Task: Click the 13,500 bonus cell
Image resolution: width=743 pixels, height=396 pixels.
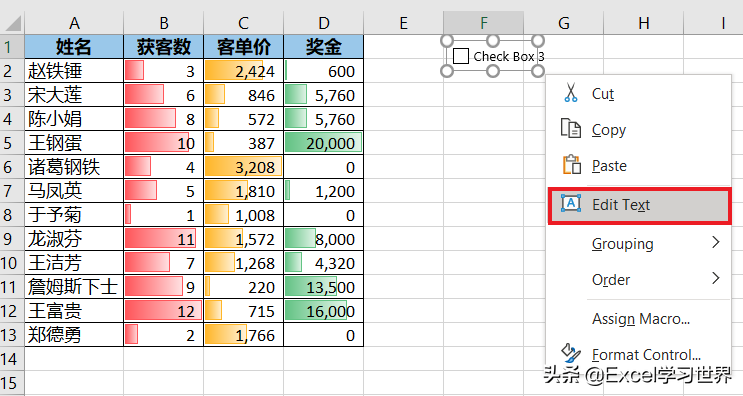Action: 324,287
